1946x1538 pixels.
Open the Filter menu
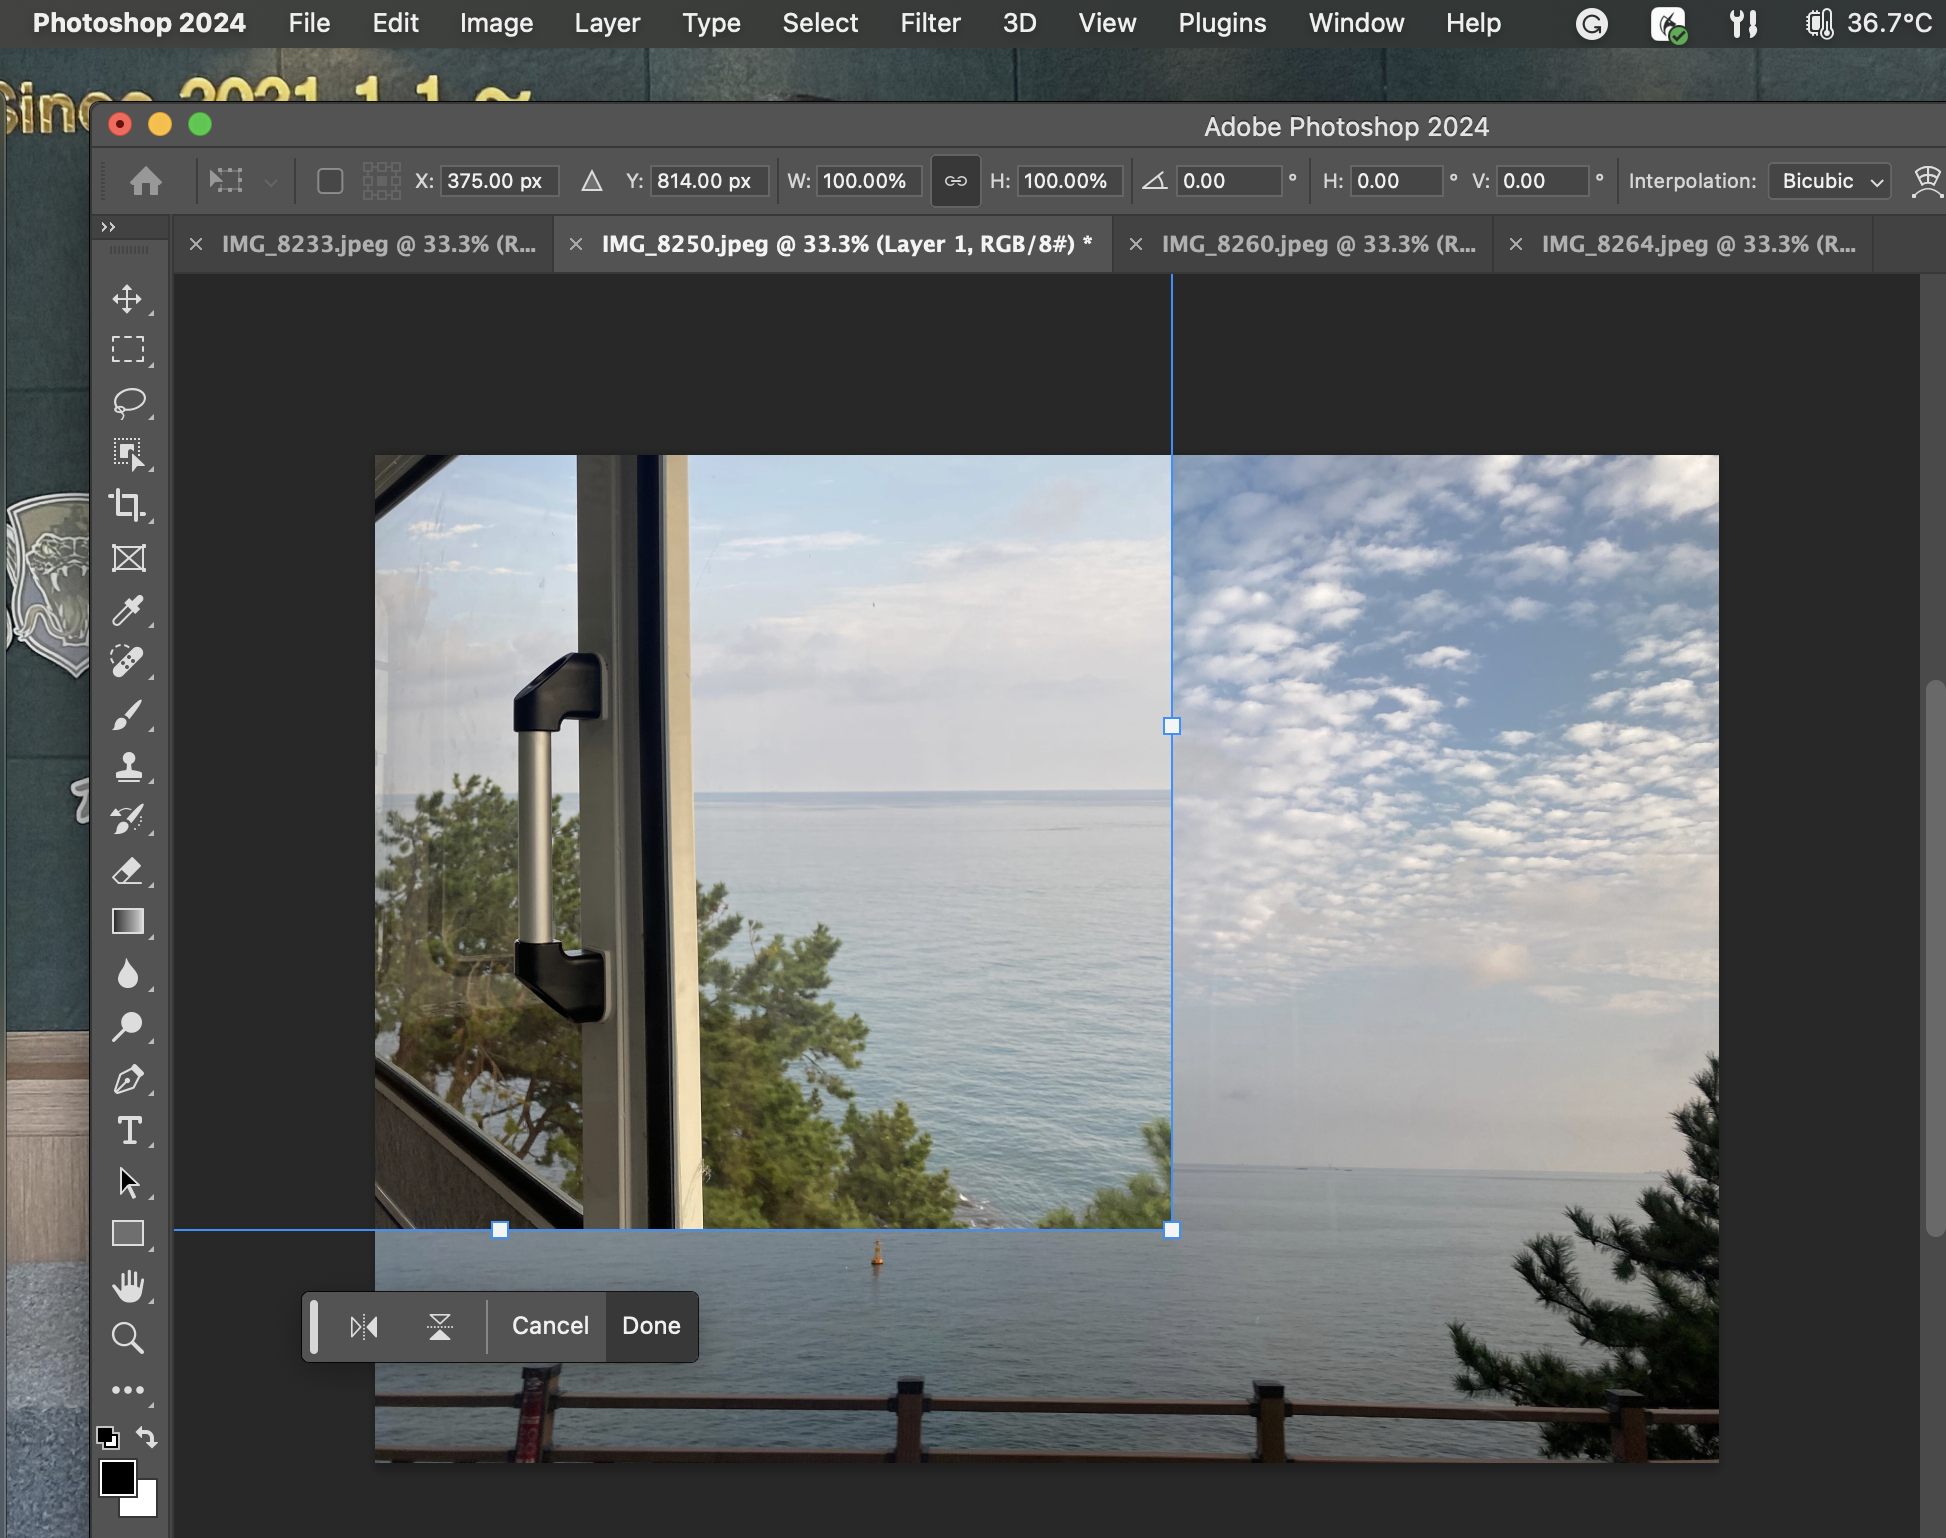click(929, 23)
